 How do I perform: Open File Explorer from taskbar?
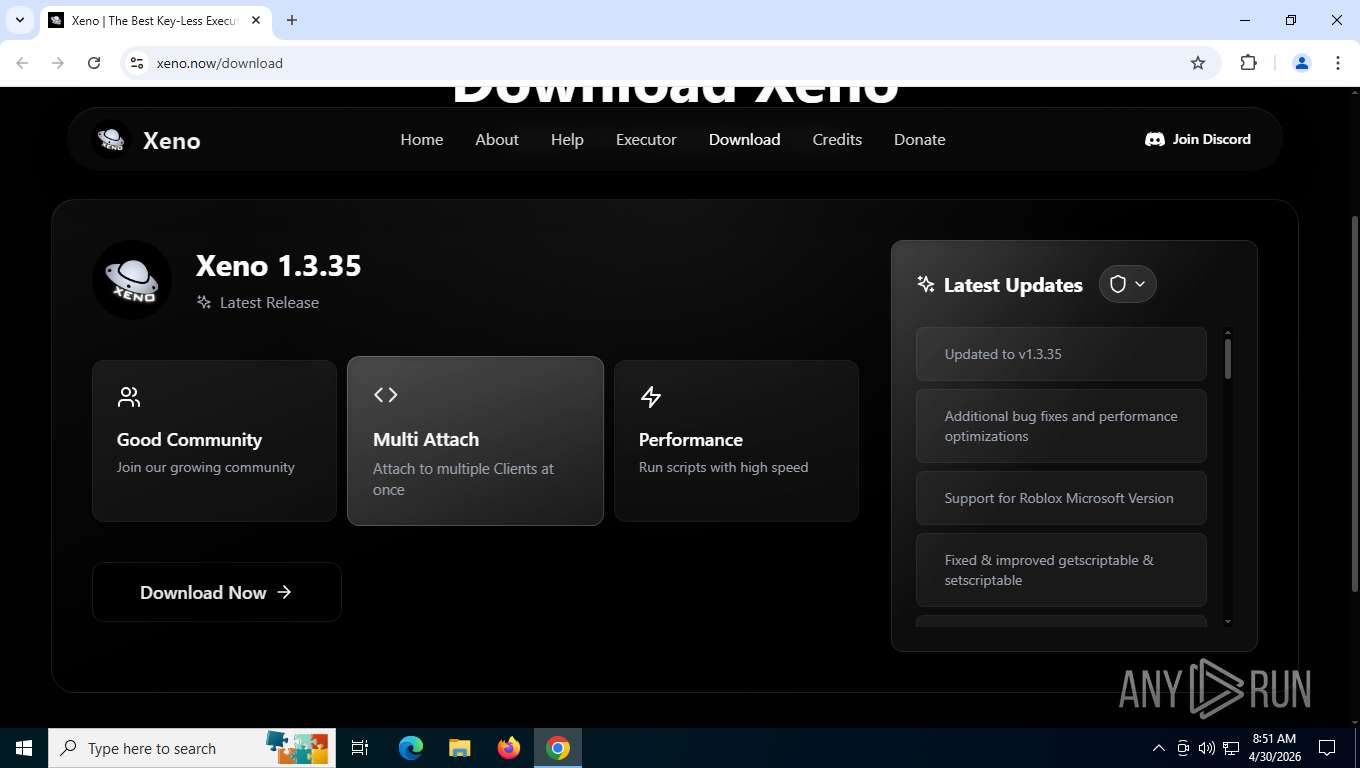459,748
